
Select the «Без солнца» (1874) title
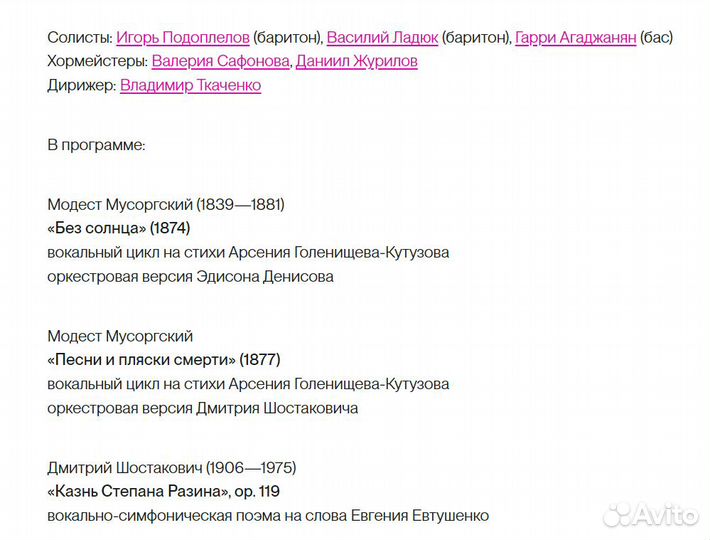click(x=118, y=228)
